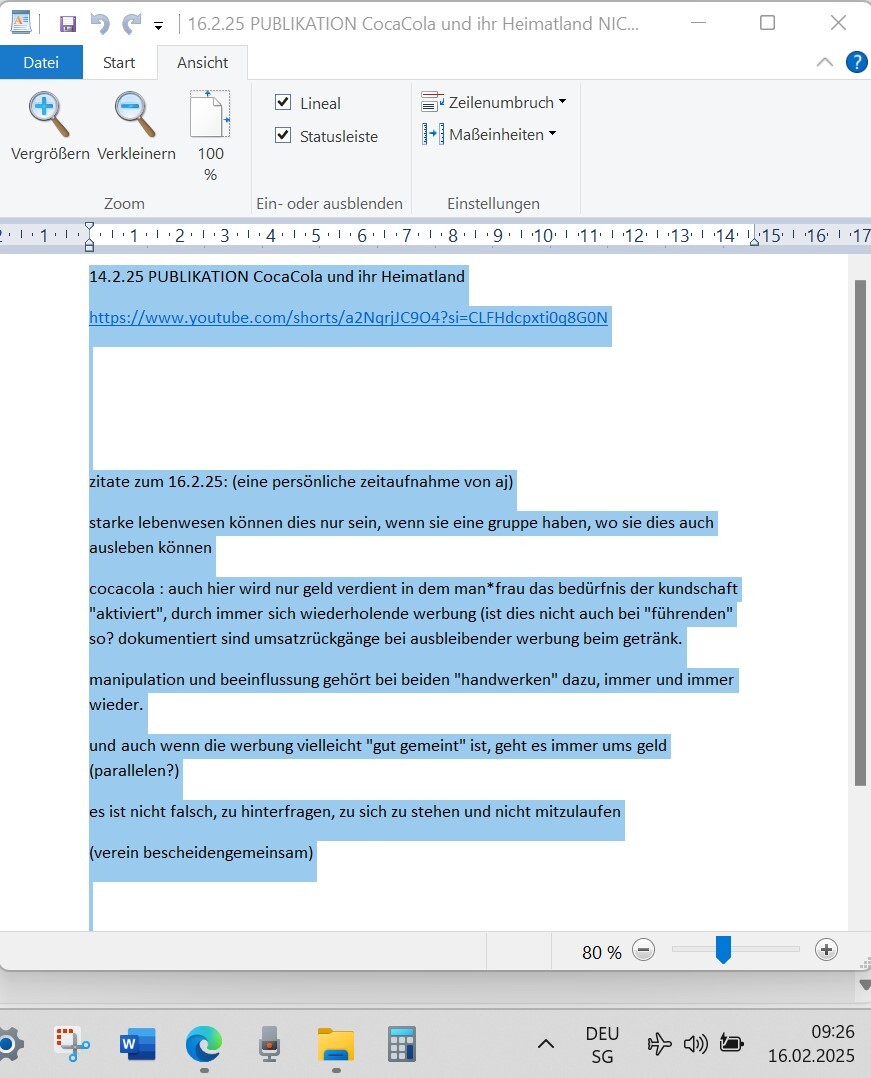Click text '(verein bescheidengemeinsam)'

point(201,852)
